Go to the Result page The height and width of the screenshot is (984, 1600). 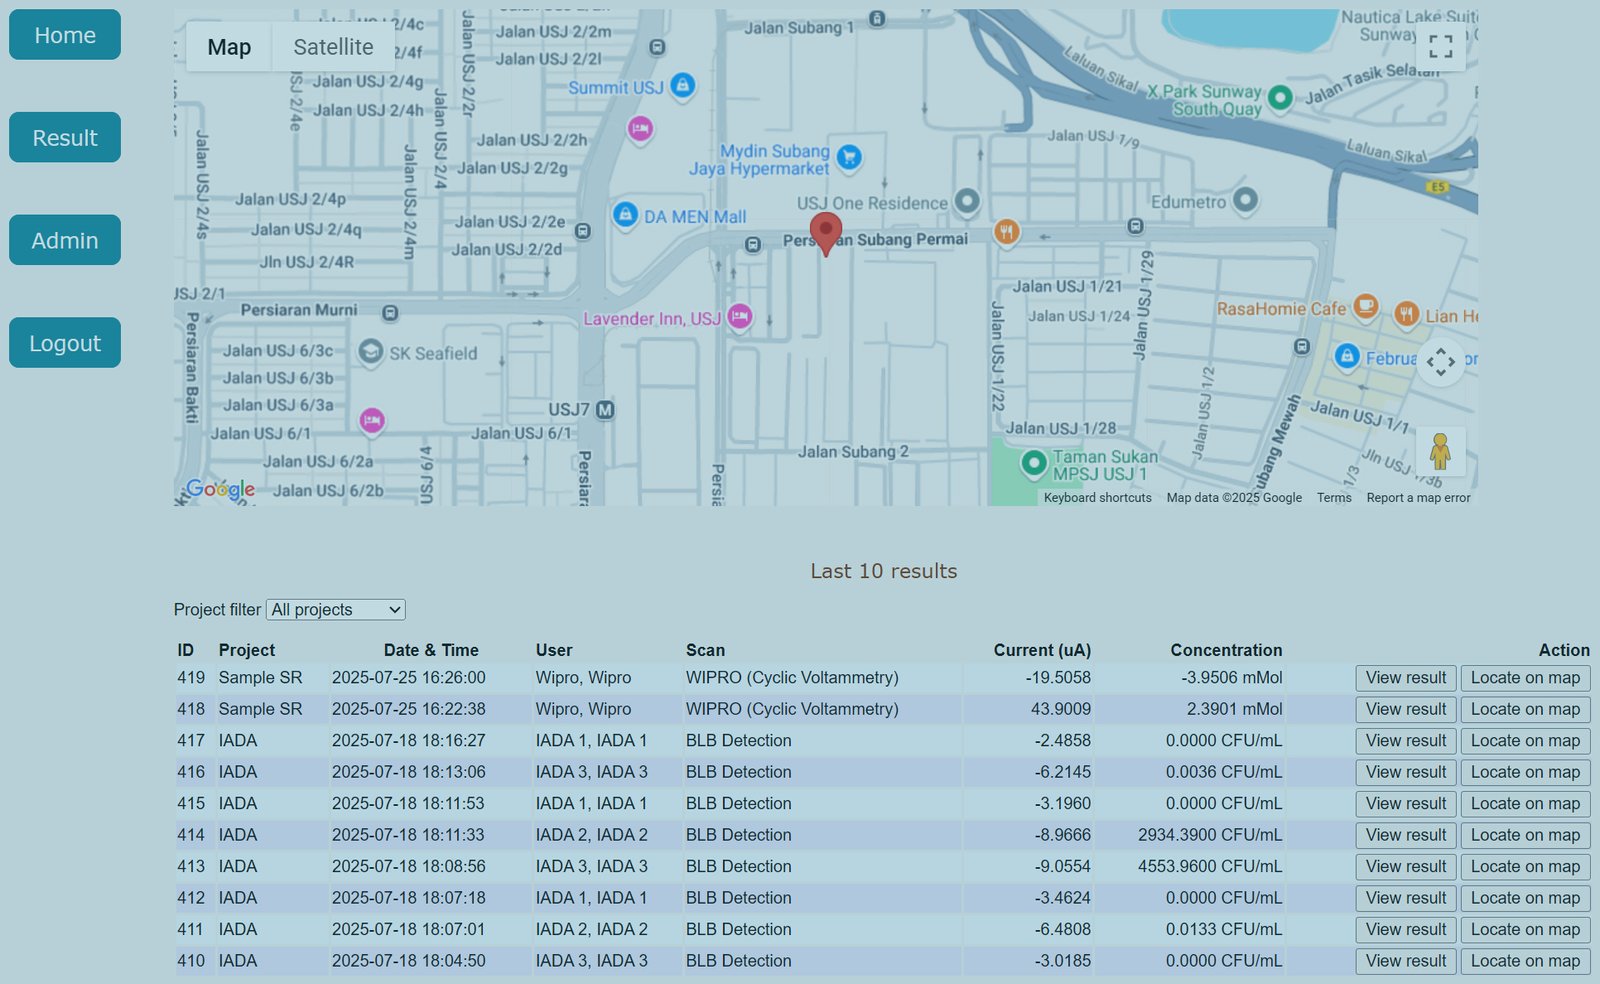[x=65, y=137]
